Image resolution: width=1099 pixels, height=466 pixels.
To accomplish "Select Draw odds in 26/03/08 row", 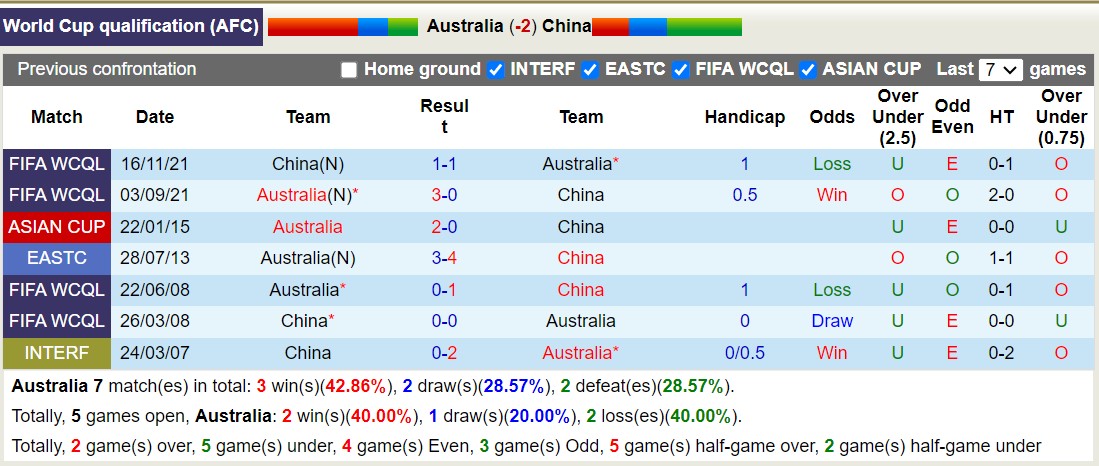I will click(x=832, y=322).
